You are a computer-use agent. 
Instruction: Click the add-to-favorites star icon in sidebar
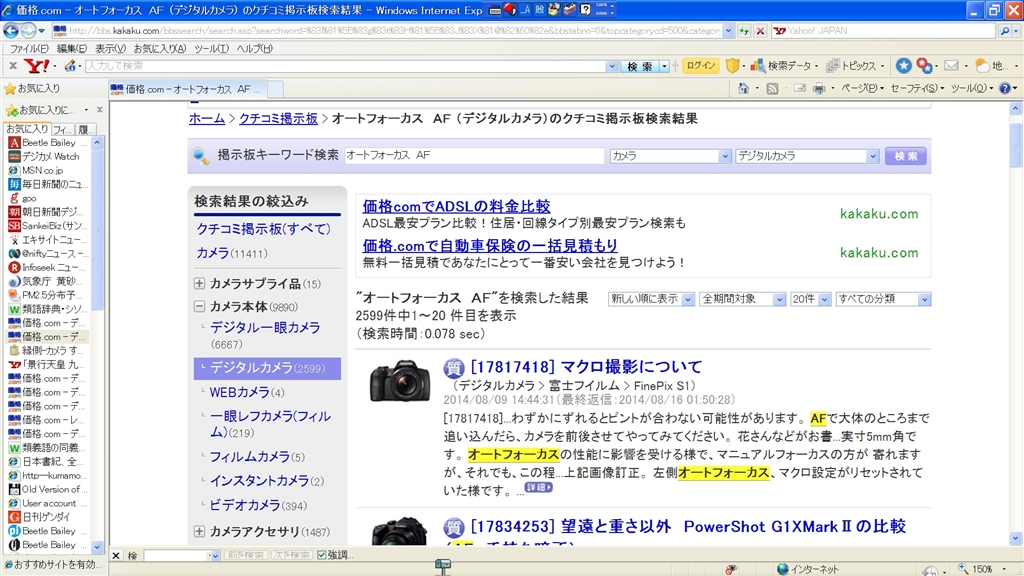click(11, 110)
